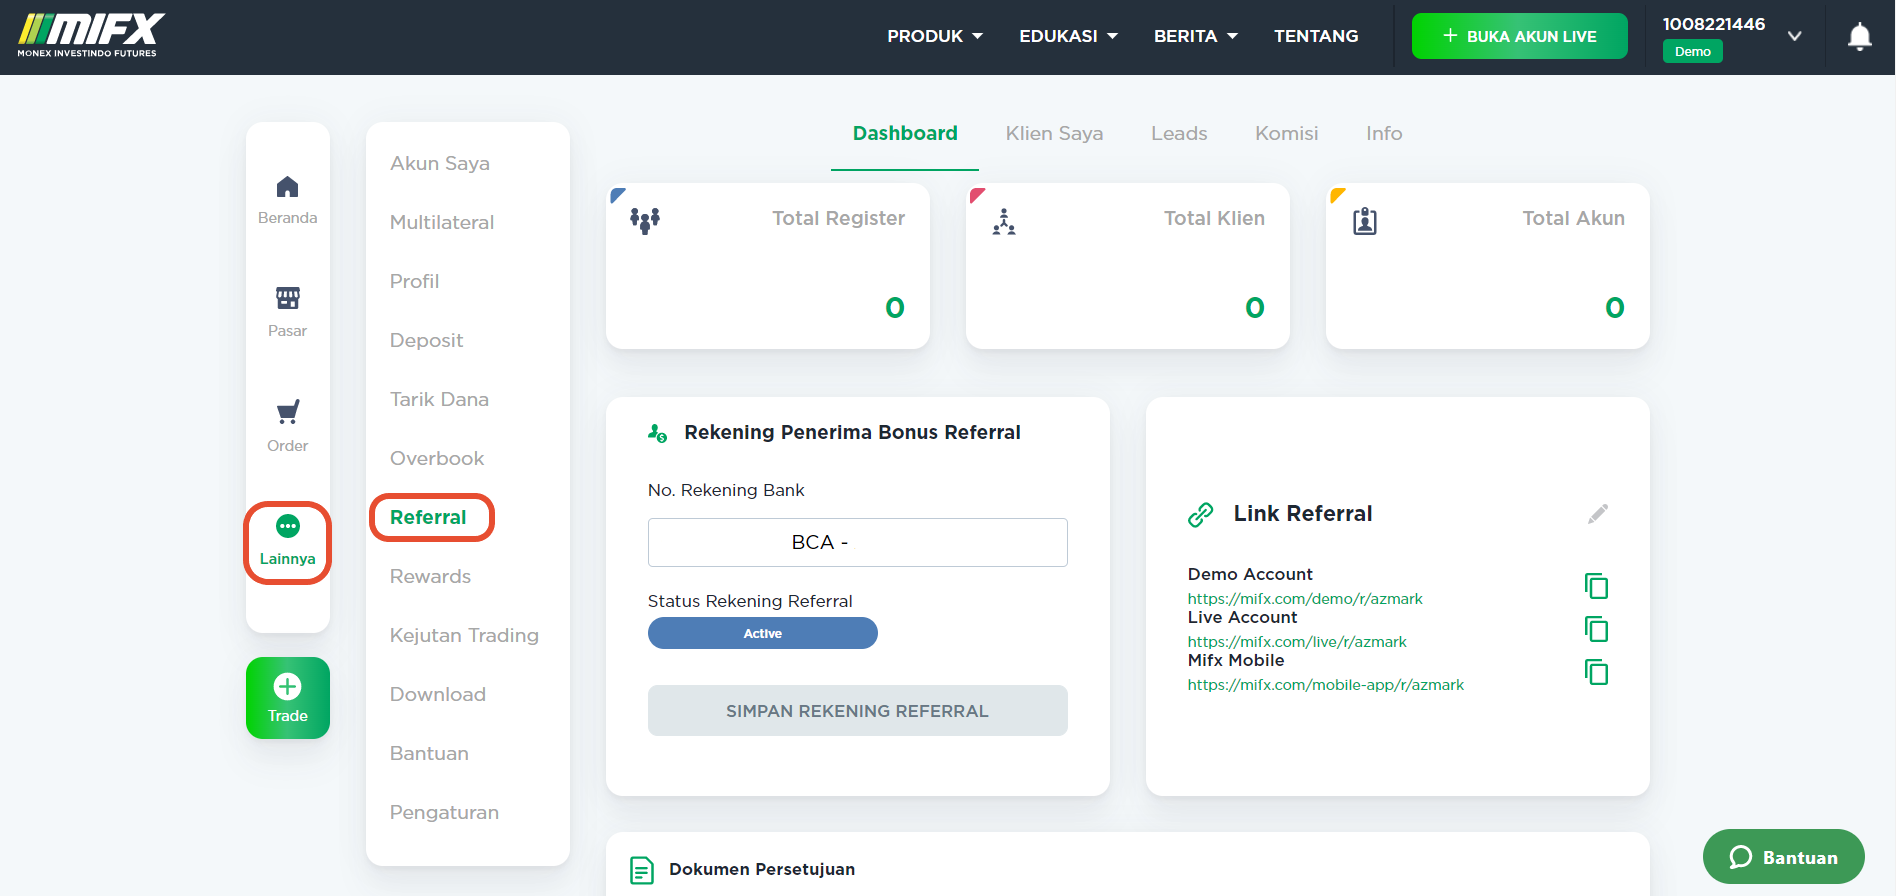
Task: Copy the Mifx Mobile referral link
Action: pos(1597,672)
